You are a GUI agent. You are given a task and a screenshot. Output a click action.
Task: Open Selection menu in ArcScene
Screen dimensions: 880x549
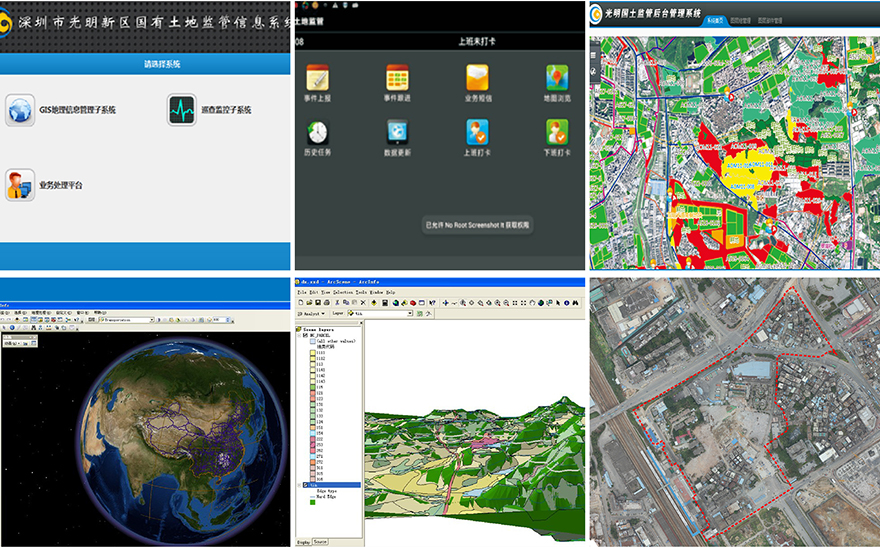[x=343, y=292]
